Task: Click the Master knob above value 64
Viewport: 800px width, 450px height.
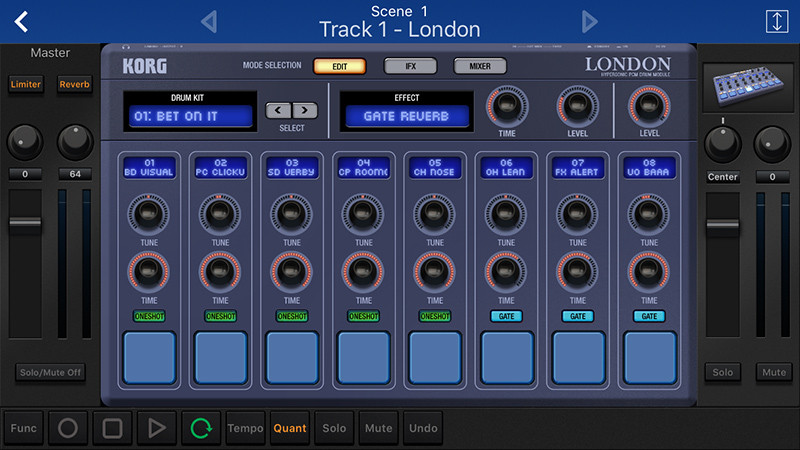Action: (75, 143)
